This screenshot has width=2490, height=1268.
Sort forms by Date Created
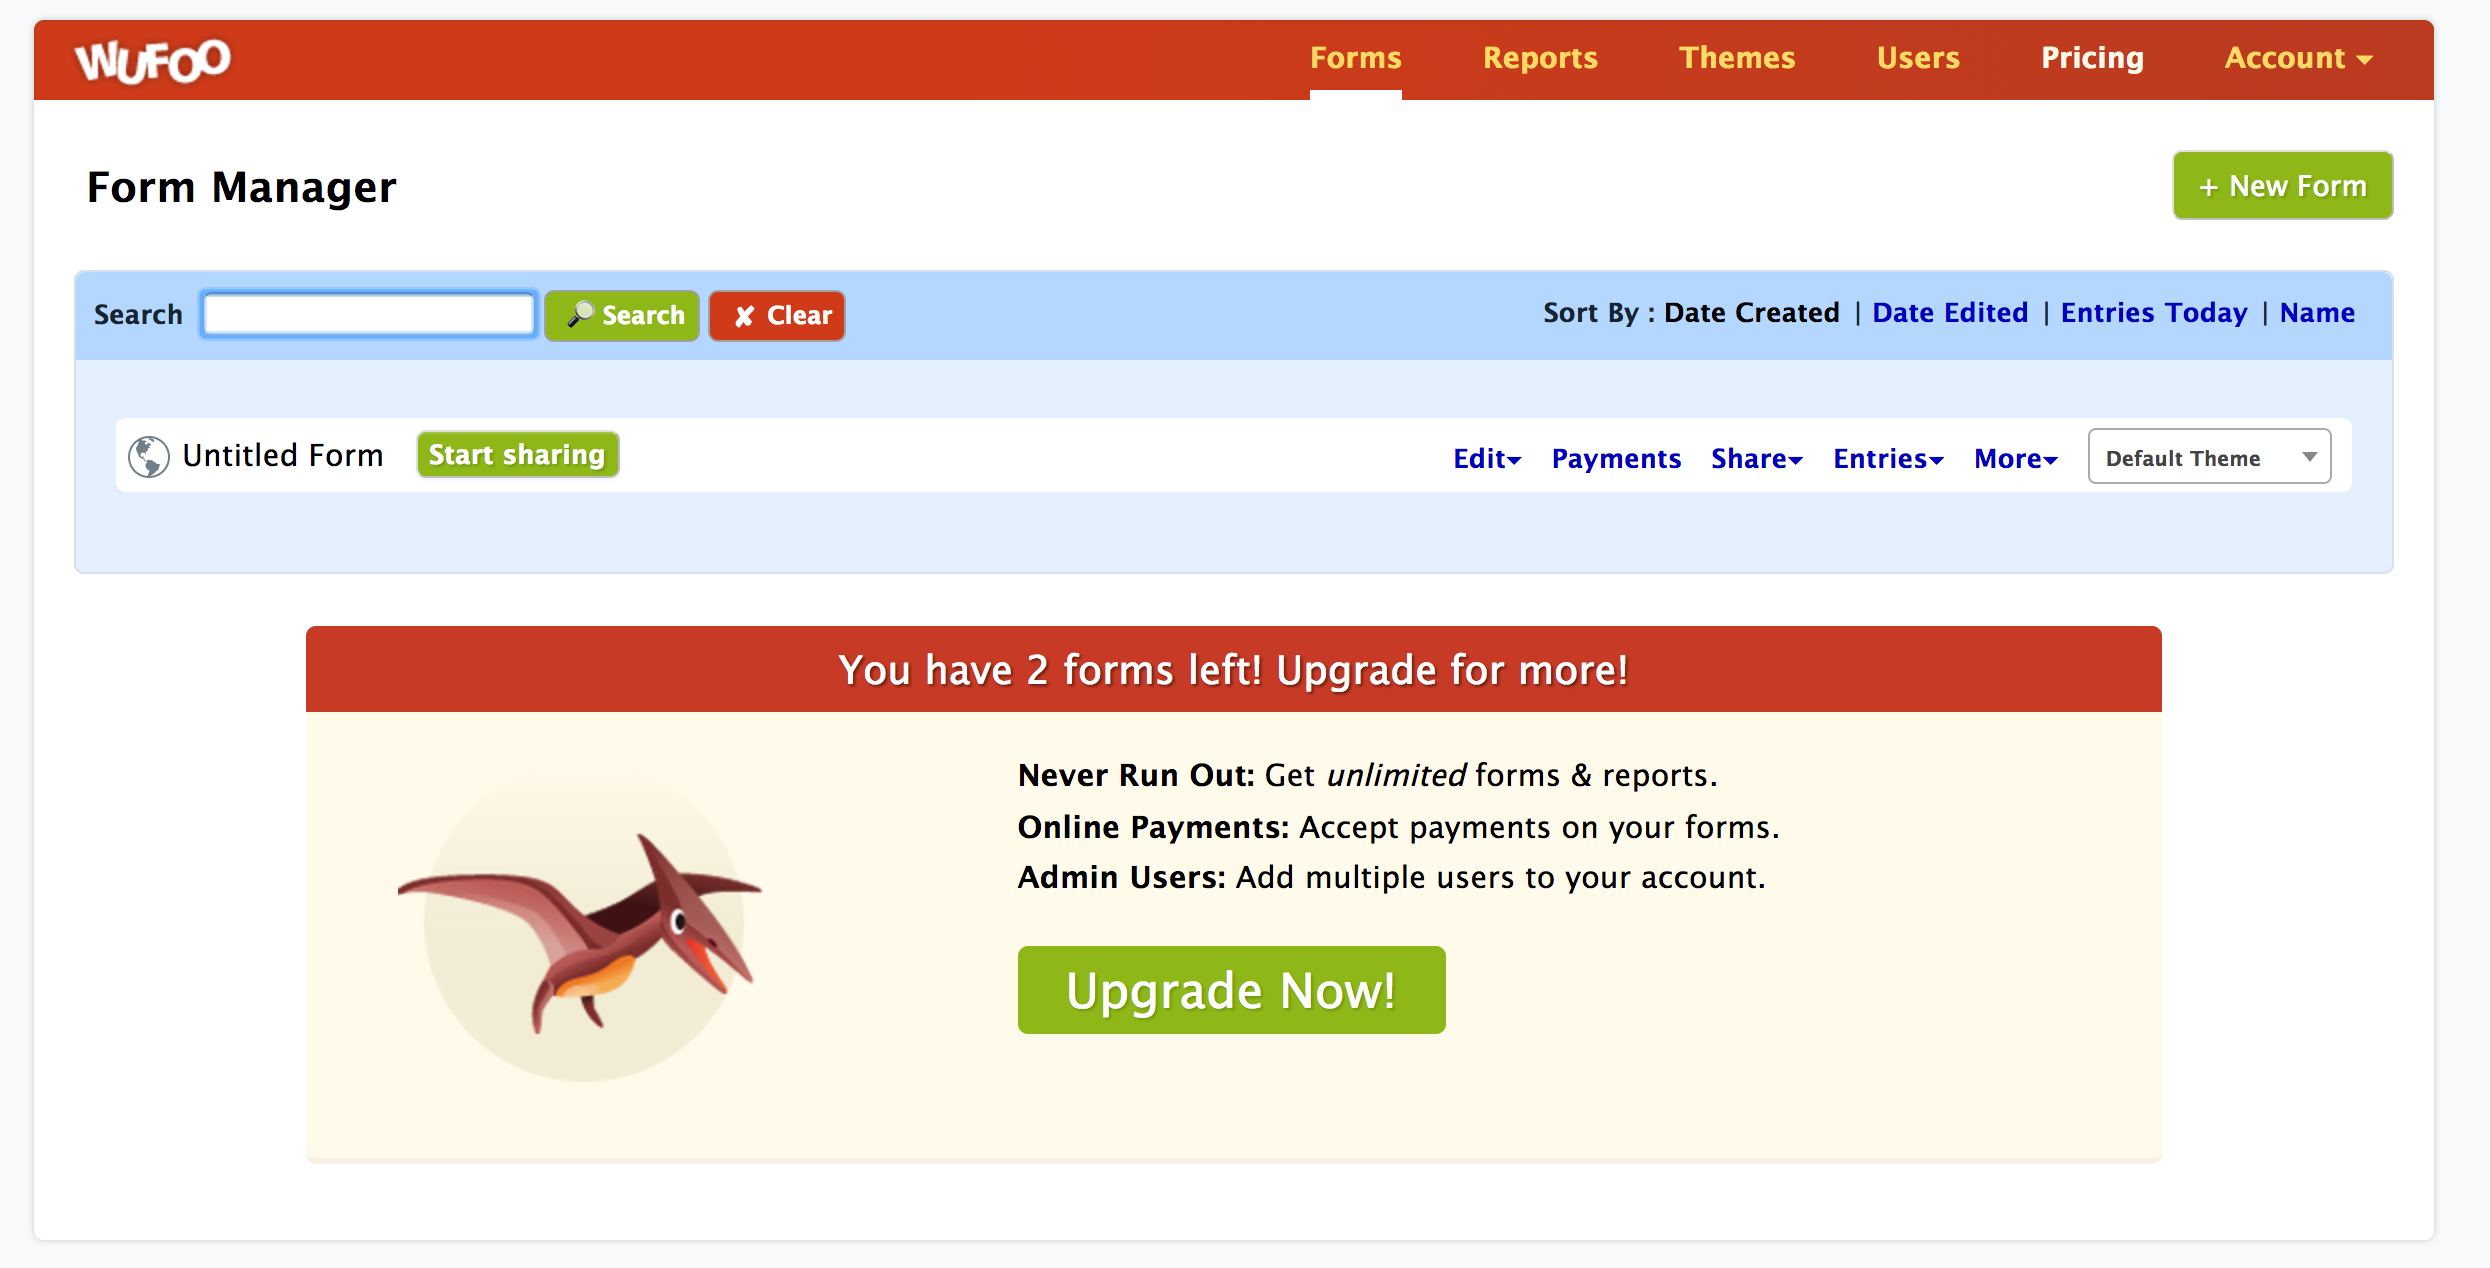[1751, 313]
